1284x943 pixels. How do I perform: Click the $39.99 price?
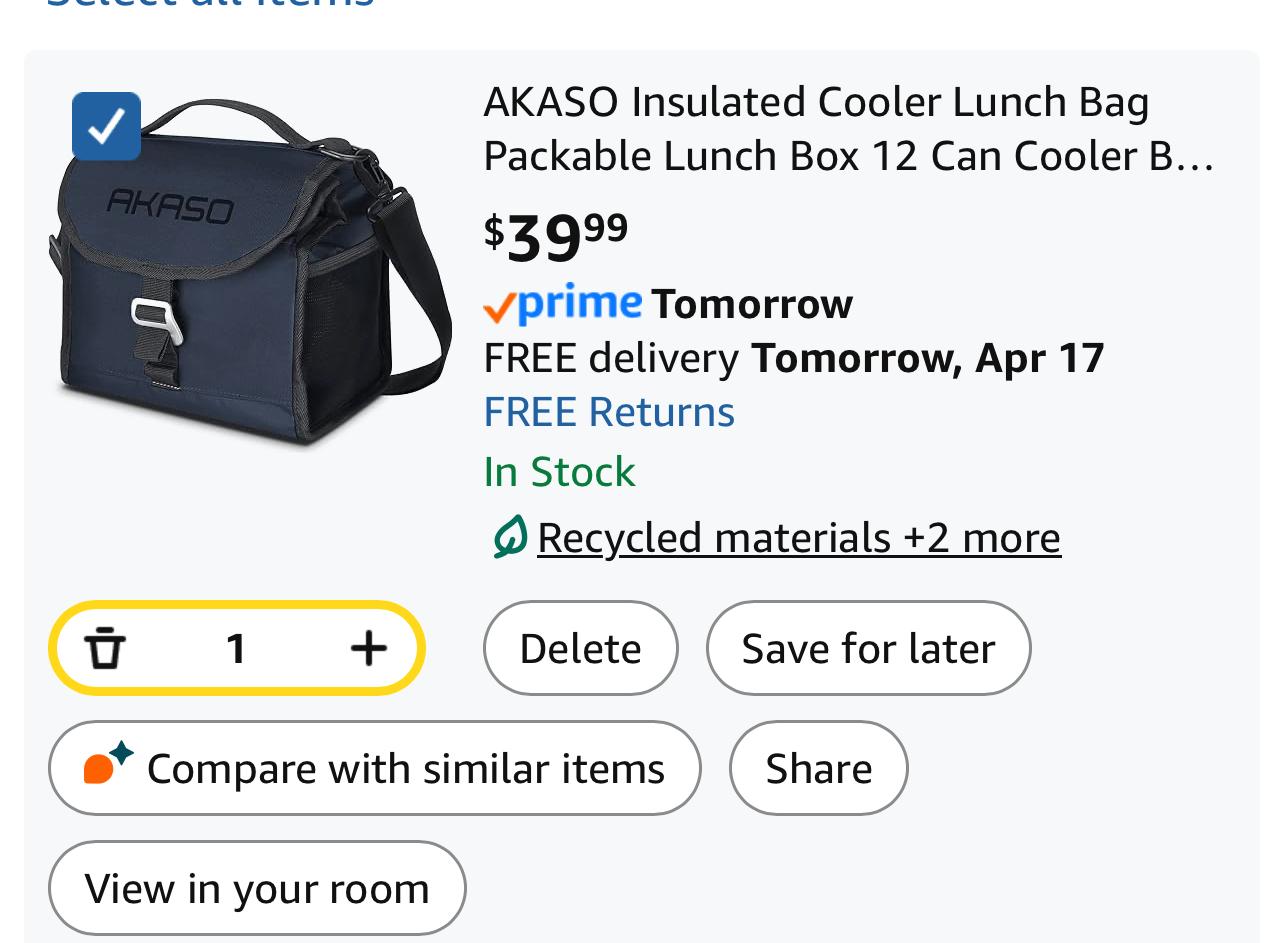tap(556, 237)
